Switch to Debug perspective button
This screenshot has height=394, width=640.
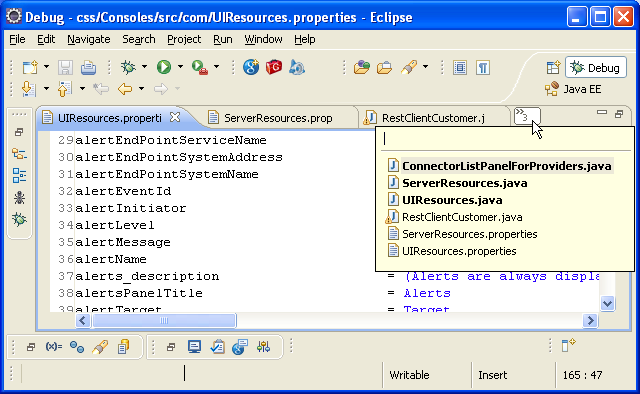pos(596,67)
